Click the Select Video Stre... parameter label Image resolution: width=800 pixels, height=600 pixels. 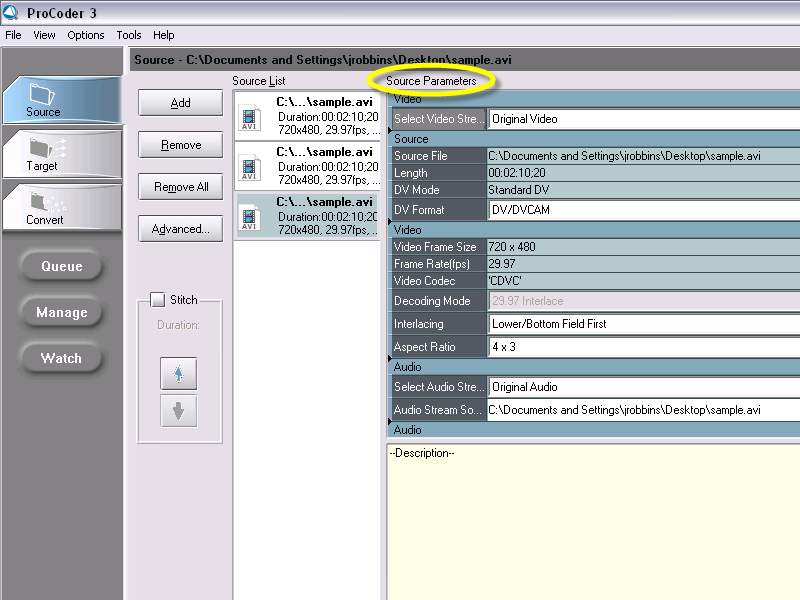point(438,119)
